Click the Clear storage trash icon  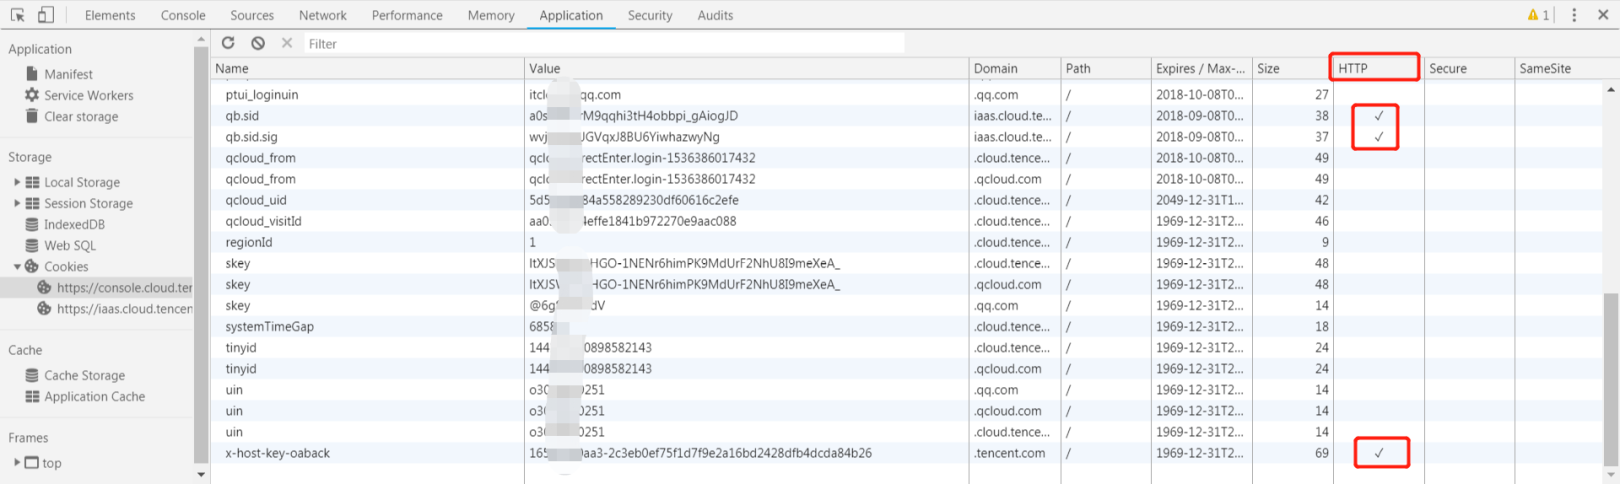point(32,116)
